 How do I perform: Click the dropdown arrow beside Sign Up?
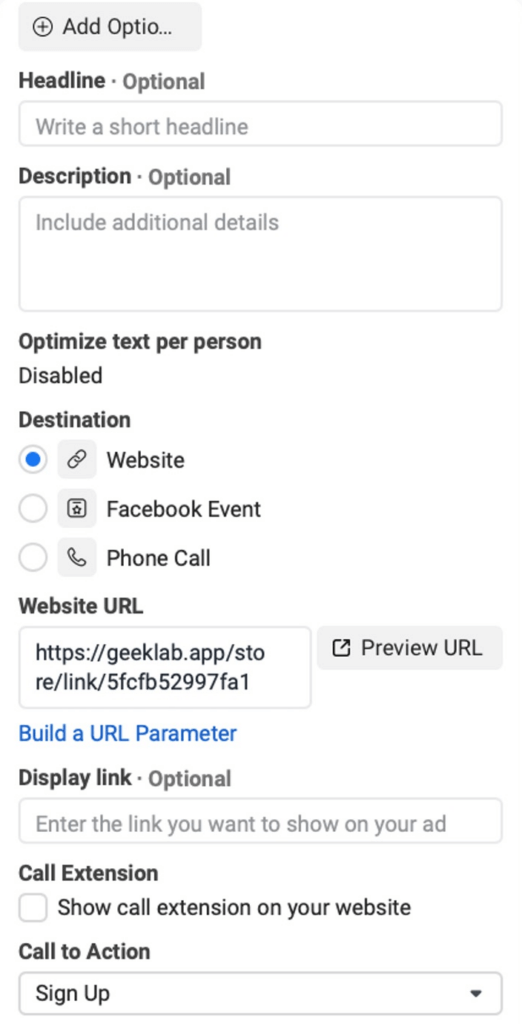tap(476, 994)
